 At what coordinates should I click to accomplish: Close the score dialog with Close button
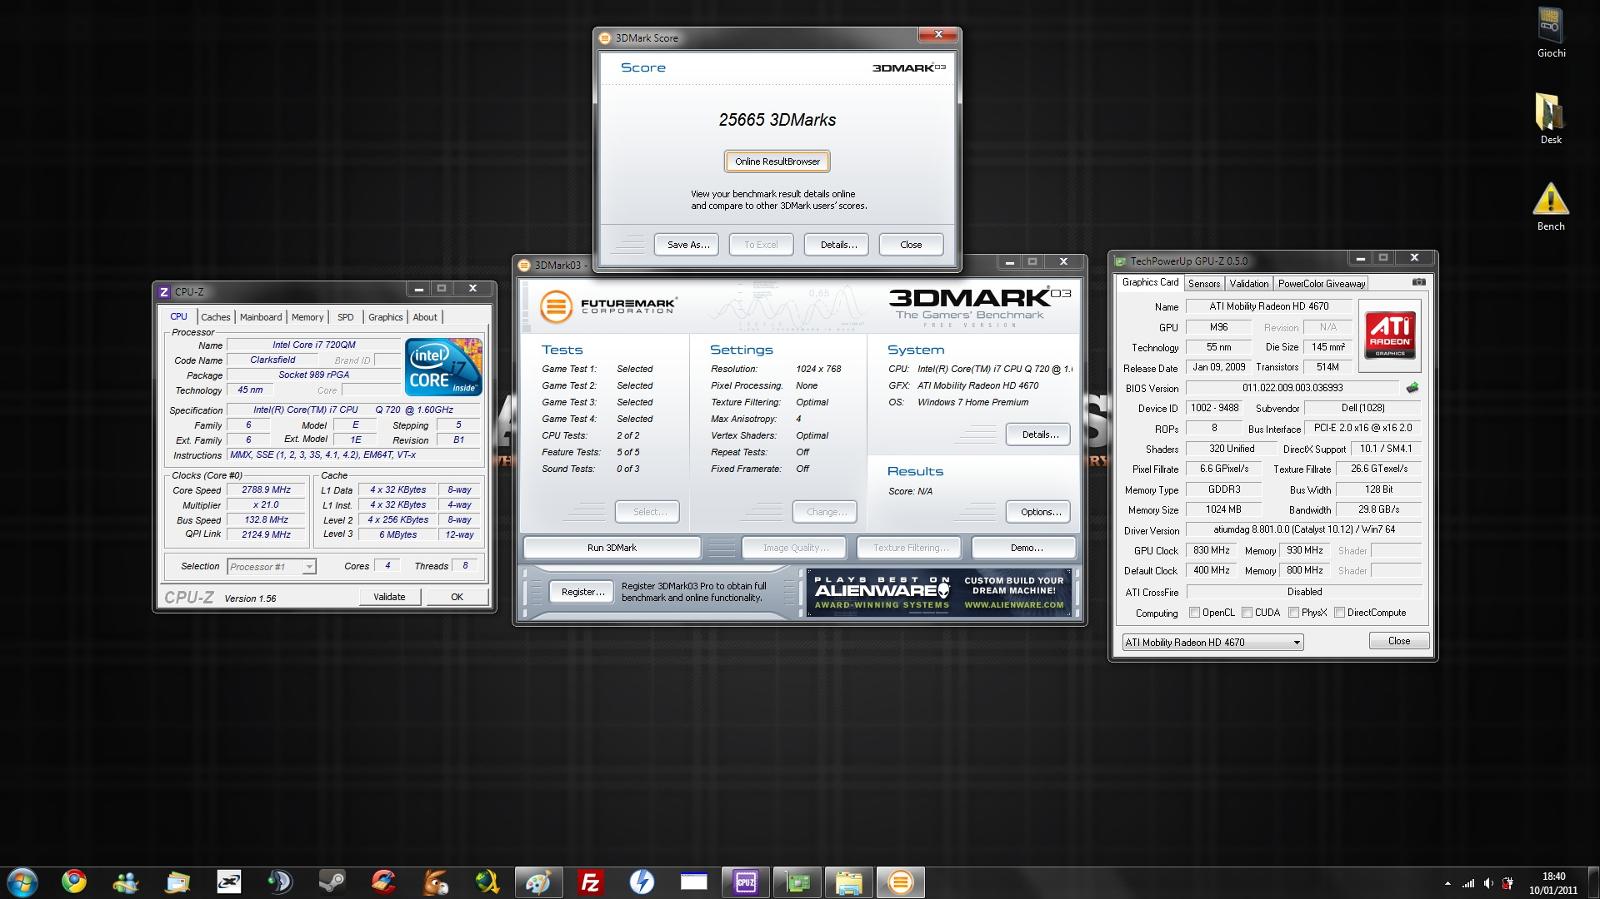(x=911, y=244)
